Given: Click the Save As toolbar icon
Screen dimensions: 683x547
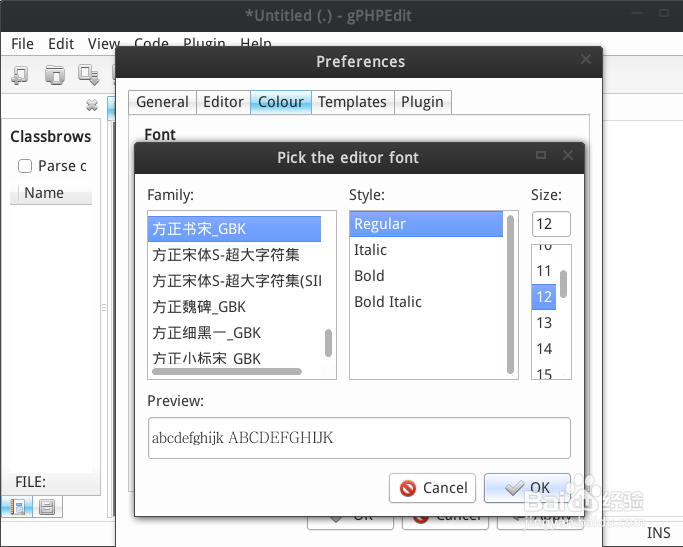Looking at the screenshot, I should click(89, 74).
